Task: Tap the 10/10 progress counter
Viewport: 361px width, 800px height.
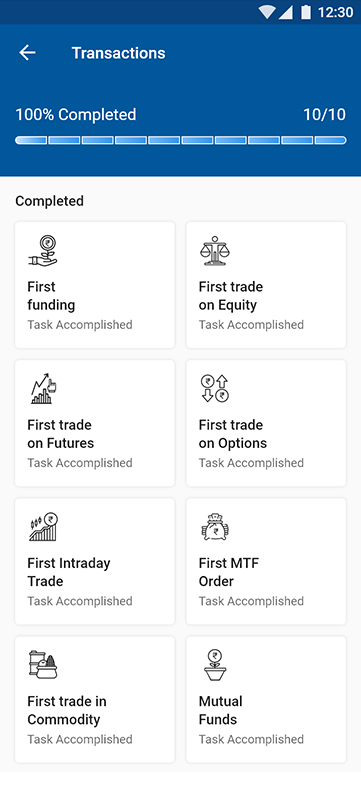Action: tap(324, 114)
